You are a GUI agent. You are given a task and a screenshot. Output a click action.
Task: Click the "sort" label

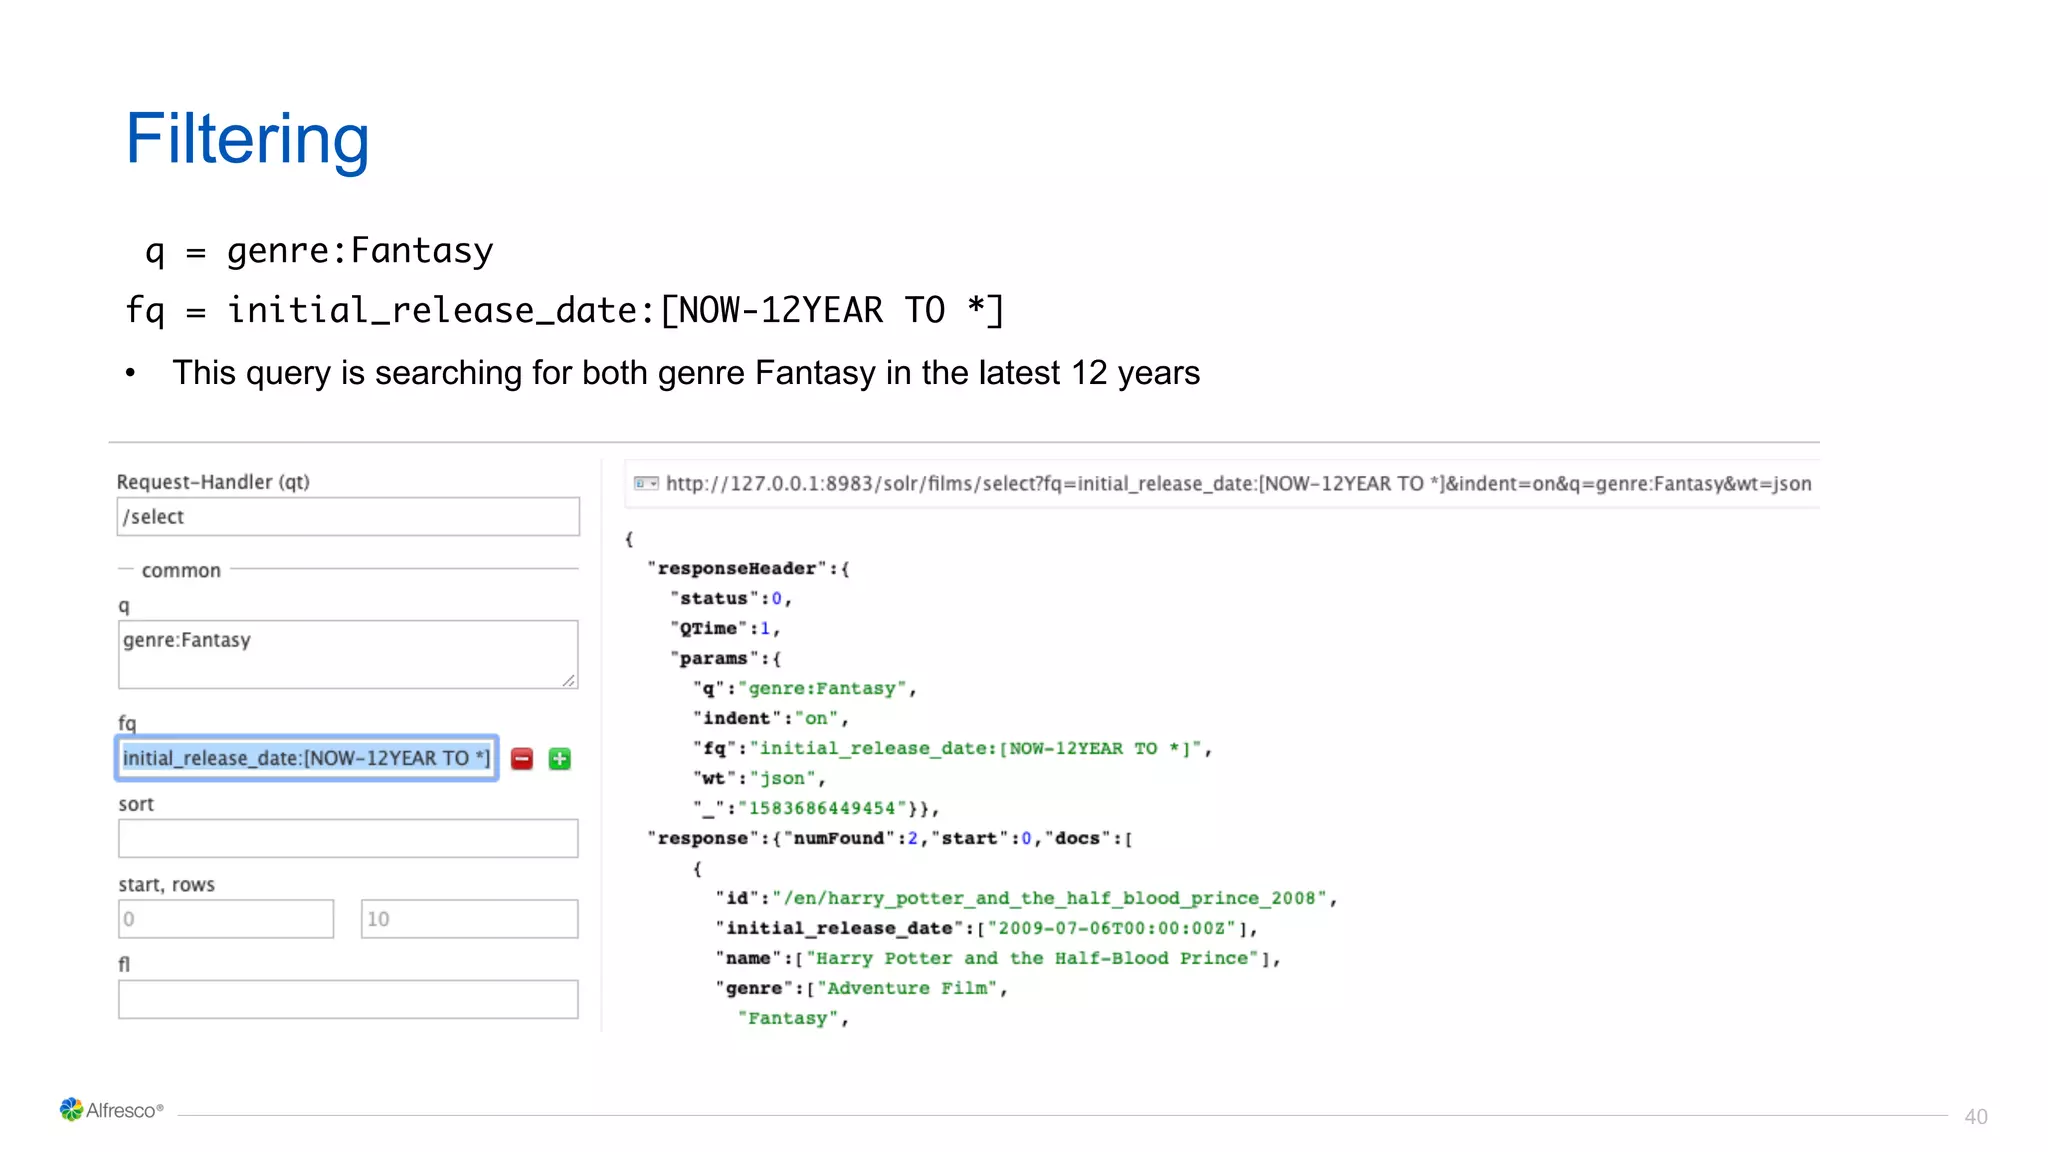point(136,804)
